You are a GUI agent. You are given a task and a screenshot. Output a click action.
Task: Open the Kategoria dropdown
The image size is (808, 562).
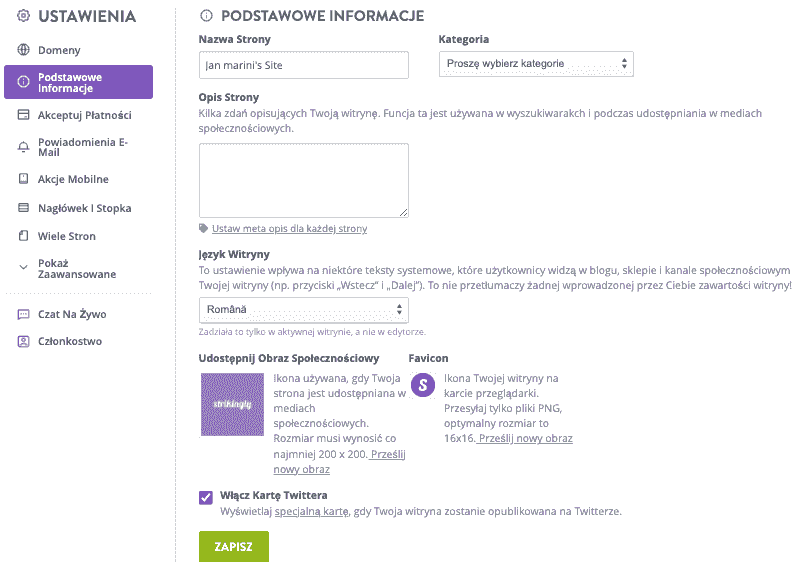[x=536, y=64]
